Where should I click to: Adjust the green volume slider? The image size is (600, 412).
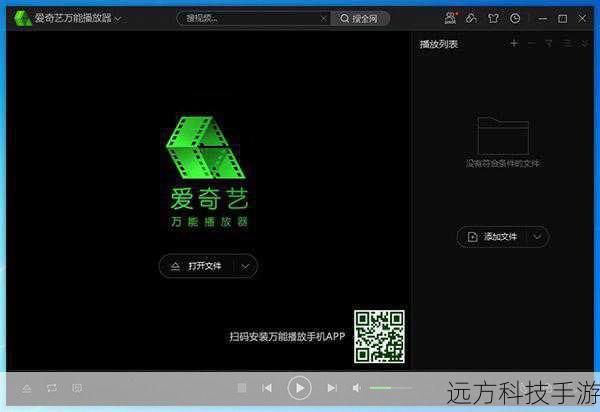[391, 388]
